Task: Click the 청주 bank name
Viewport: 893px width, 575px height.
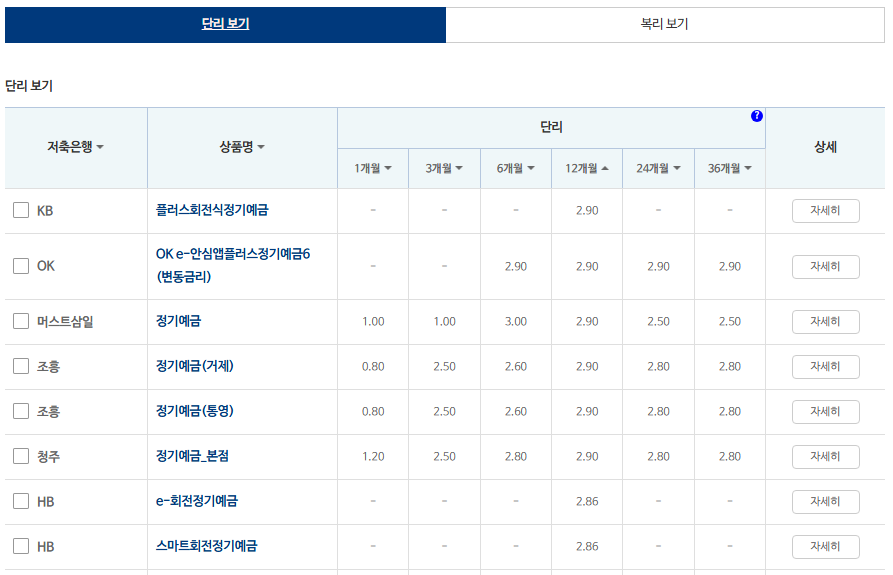Action: coord(48,457)
